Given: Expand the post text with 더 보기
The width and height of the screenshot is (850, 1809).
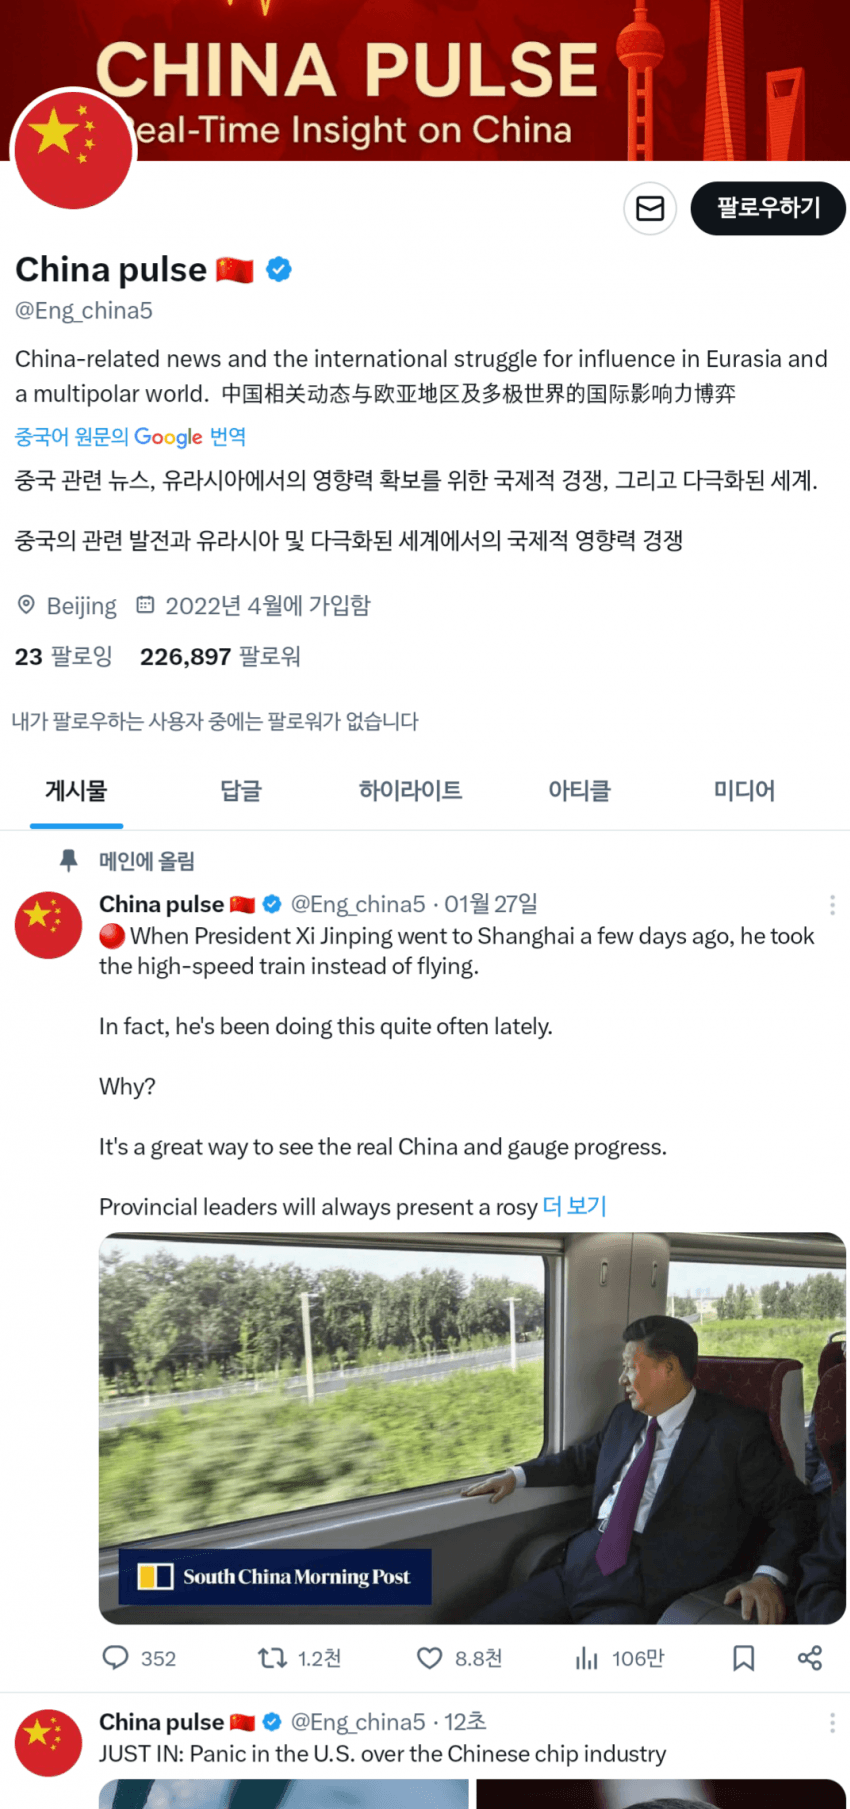Looking at the screenshot, I should pyautogui.click(x=575, y=1206).
